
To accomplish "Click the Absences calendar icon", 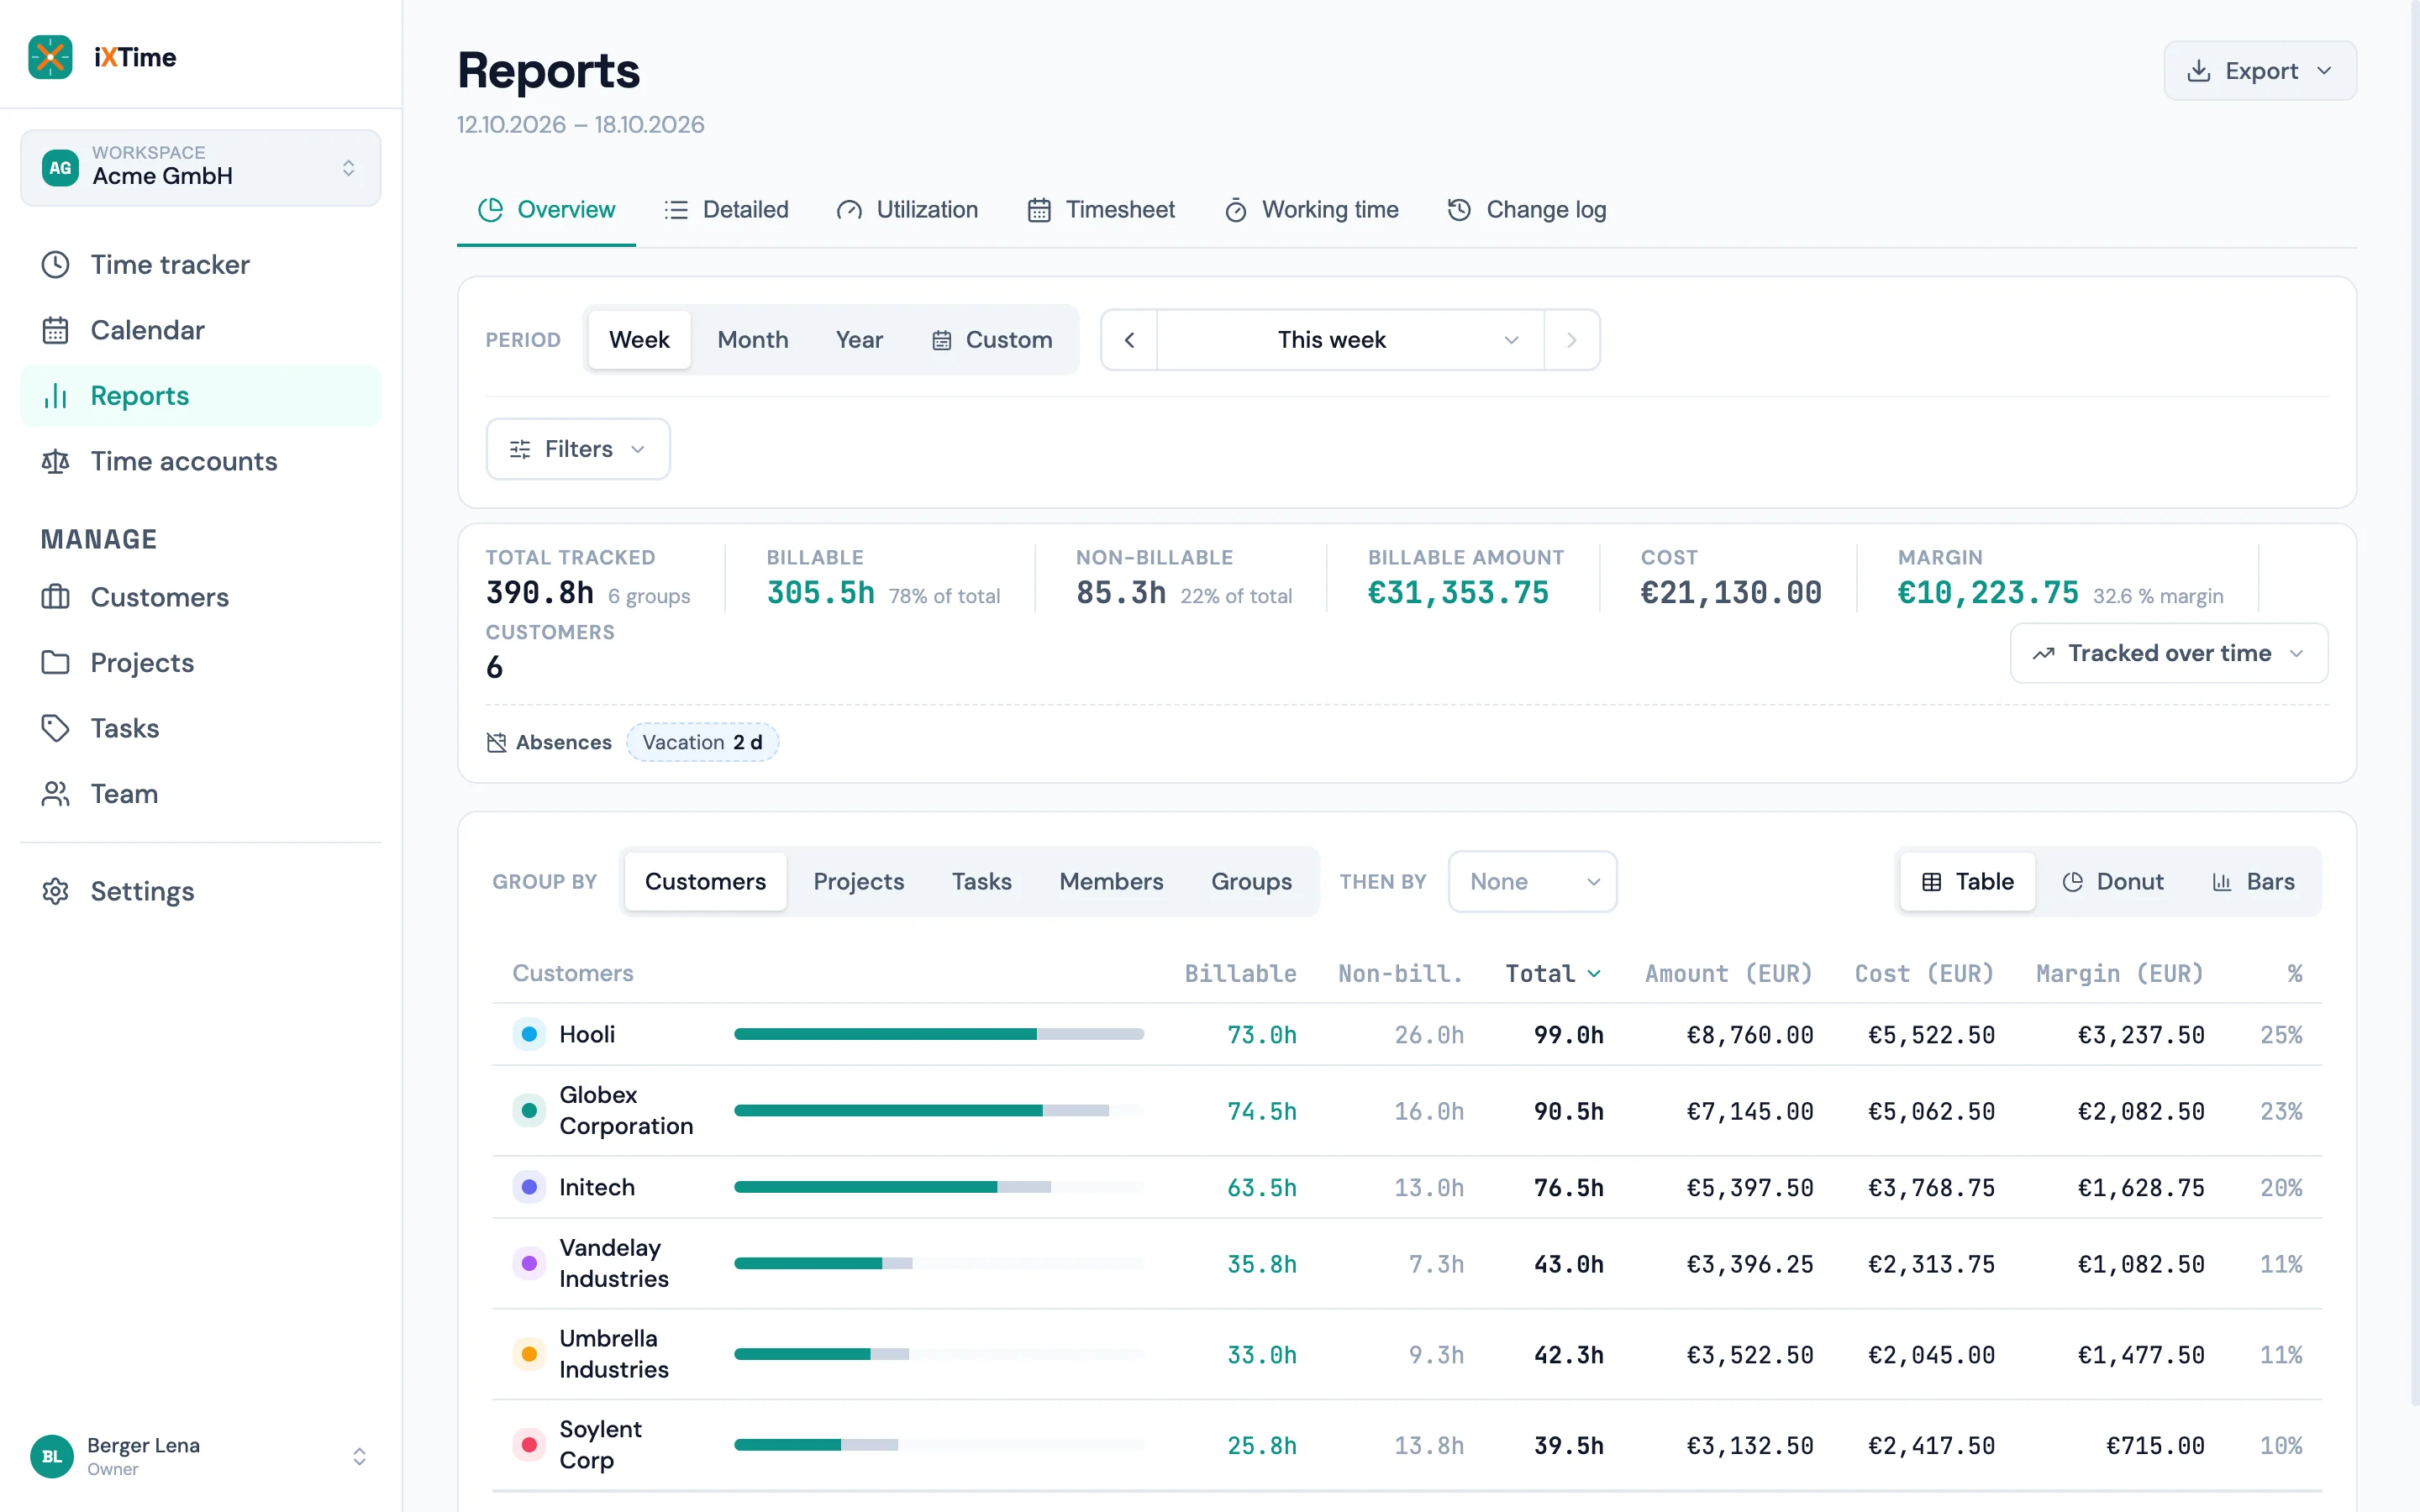I will (496, 742).
